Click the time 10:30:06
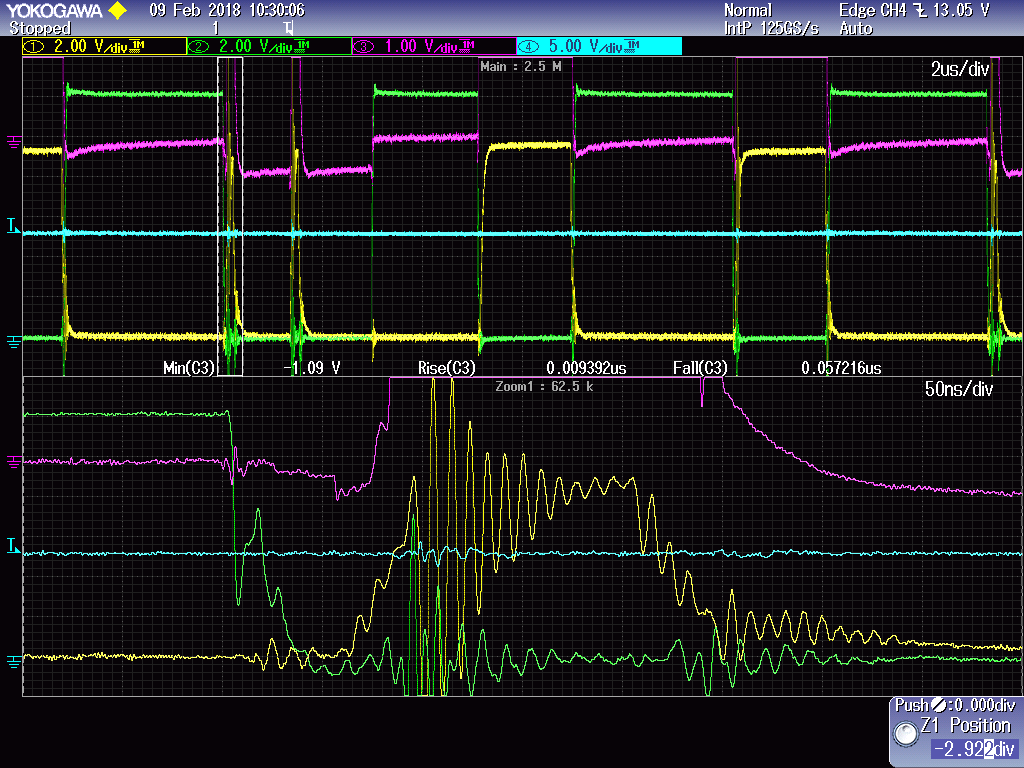Screen dimensions: 1024x768 point(277,10)
